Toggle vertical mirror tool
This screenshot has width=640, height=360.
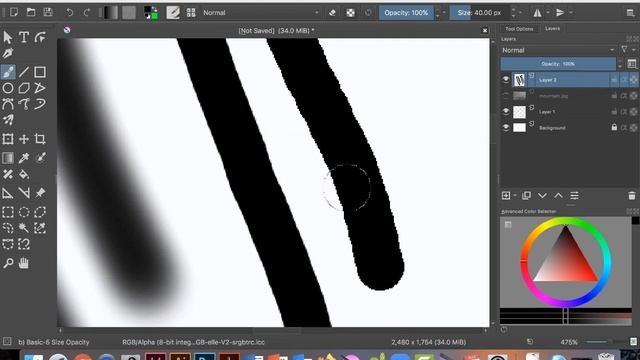coord(560,13)
